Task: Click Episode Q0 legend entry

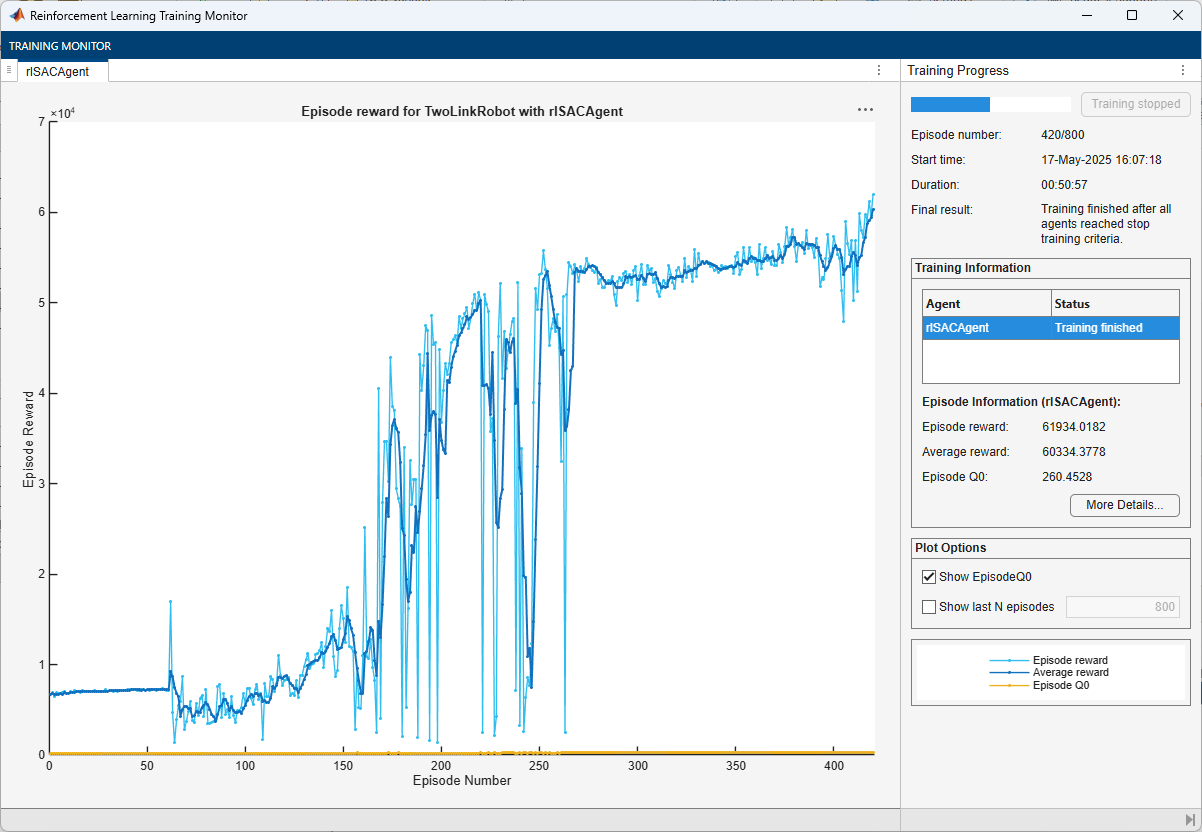Action: 1060,685
